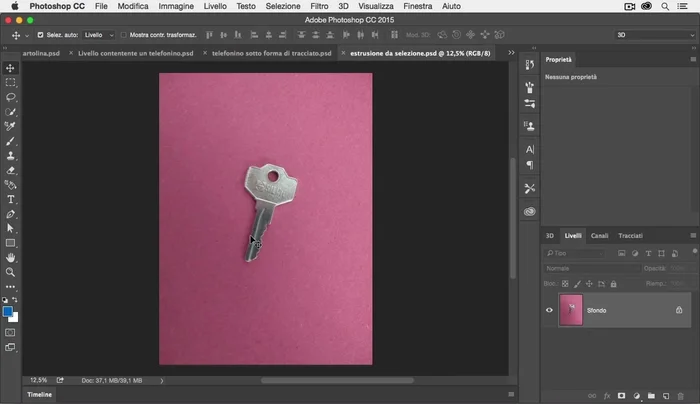
Task: Choose the Type (text) tool
Action: (11, 199)
